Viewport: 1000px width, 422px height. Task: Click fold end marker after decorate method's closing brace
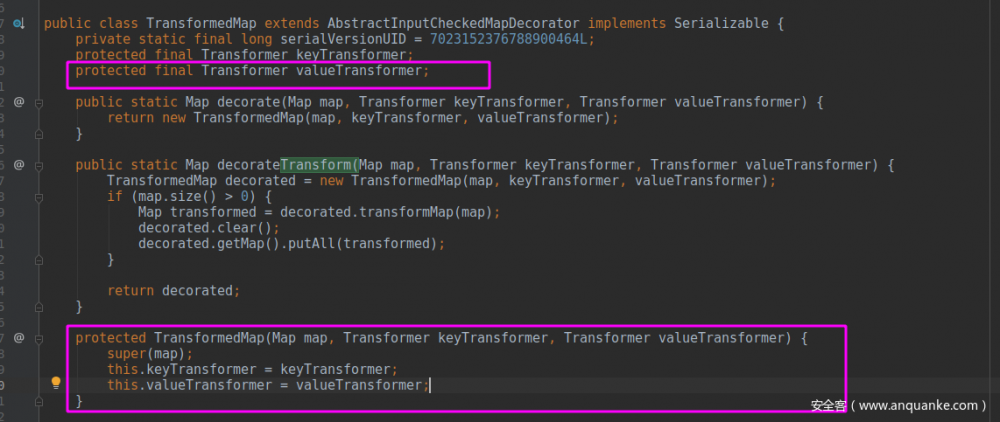point(39,134)
